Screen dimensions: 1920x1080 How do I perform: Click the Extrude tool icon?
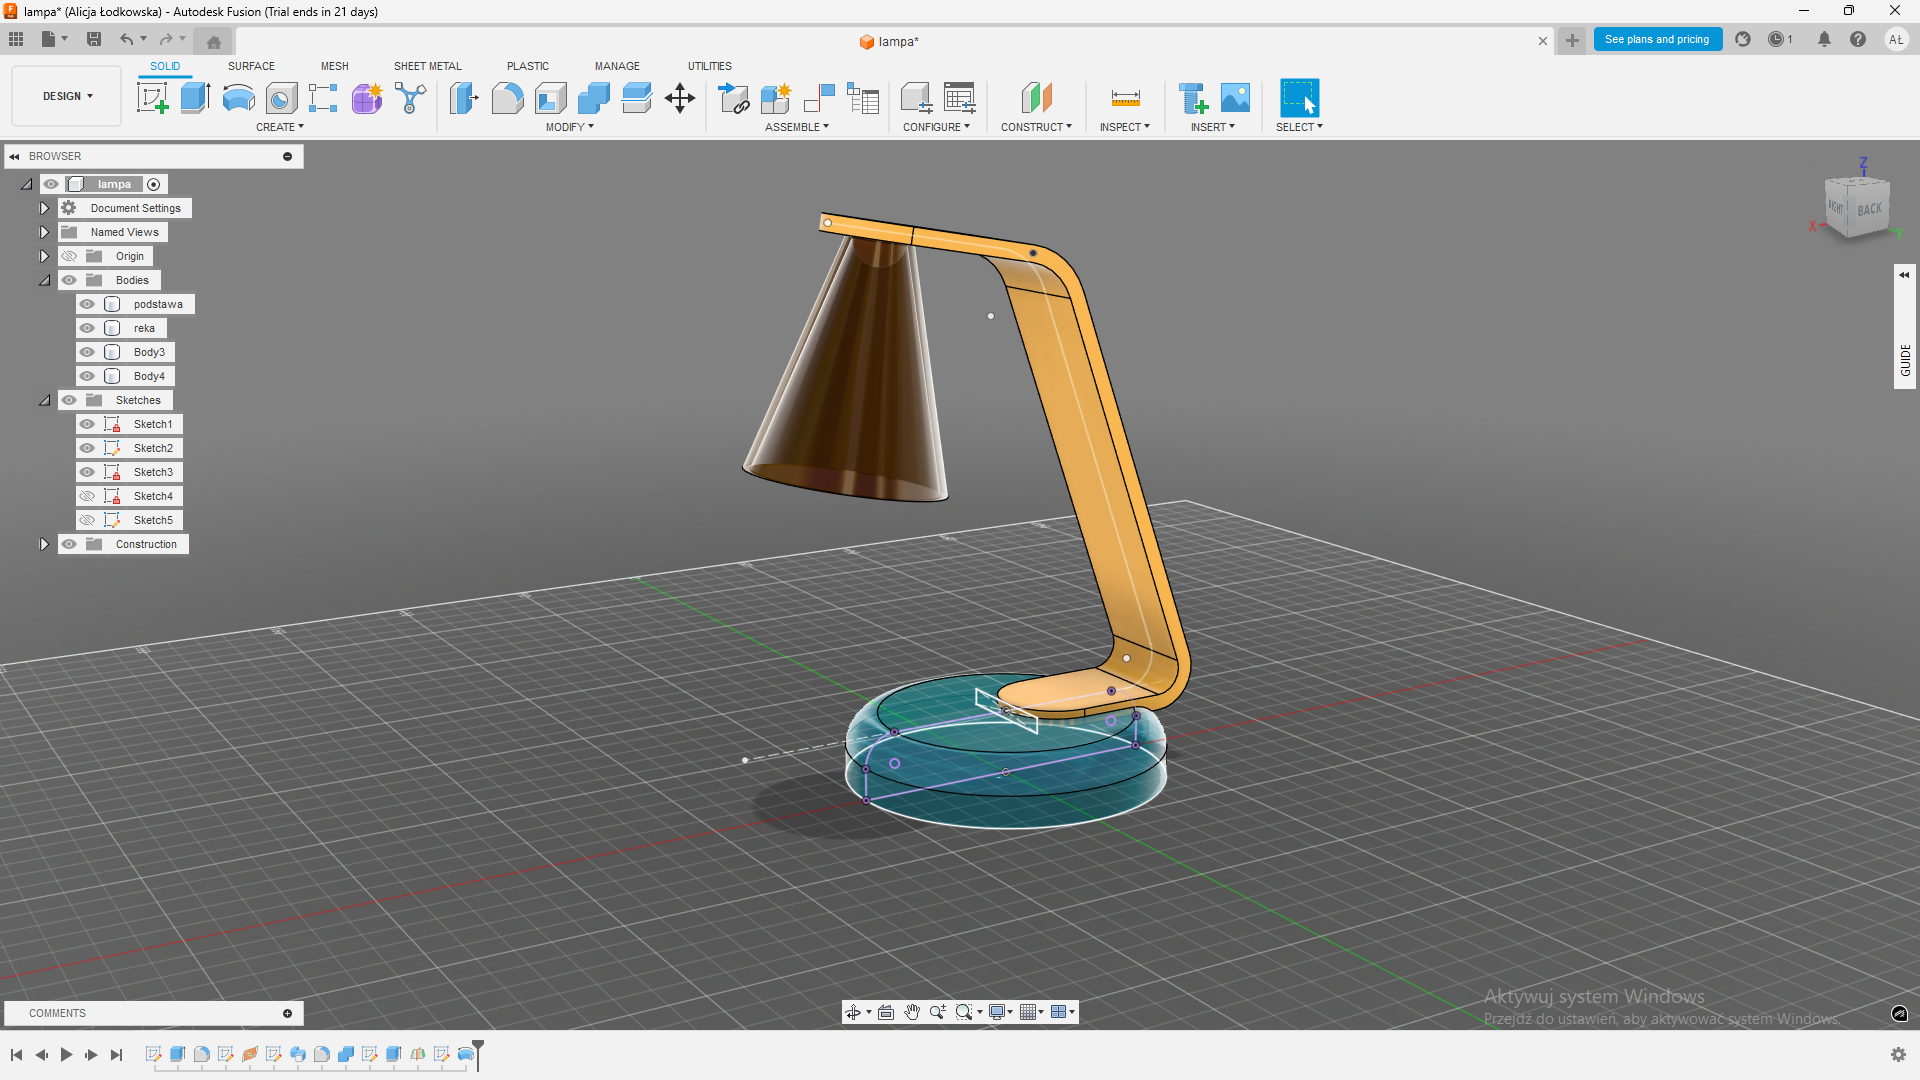(x=195, y=98)
